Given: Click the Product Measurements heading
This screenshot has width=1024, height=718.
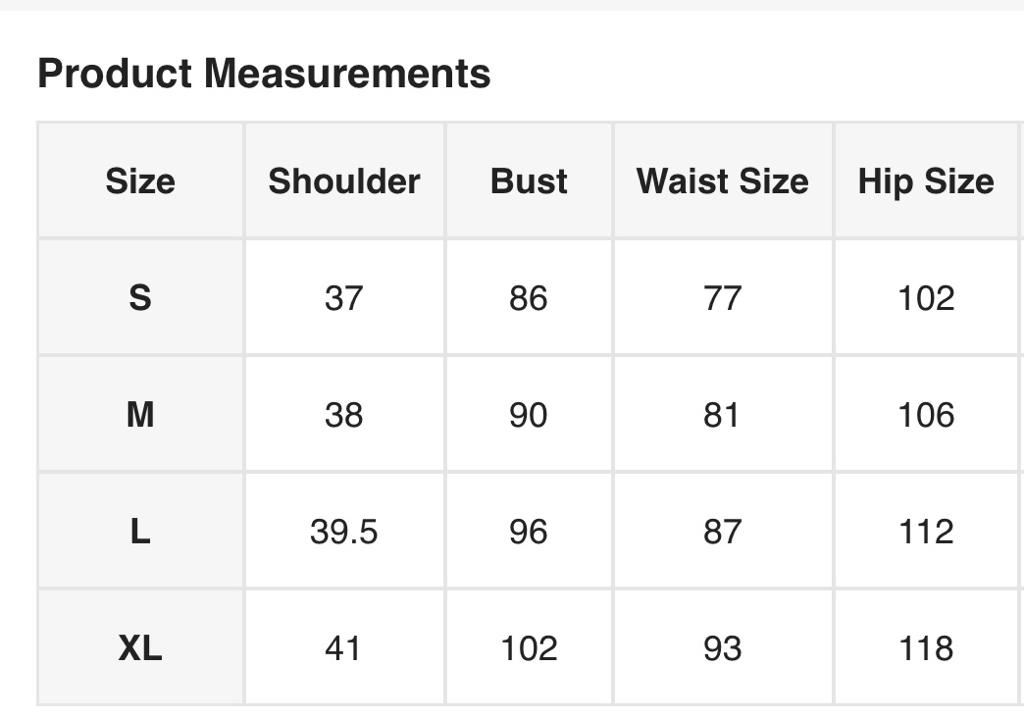Looking at the screenshot, I should (264, 74).
